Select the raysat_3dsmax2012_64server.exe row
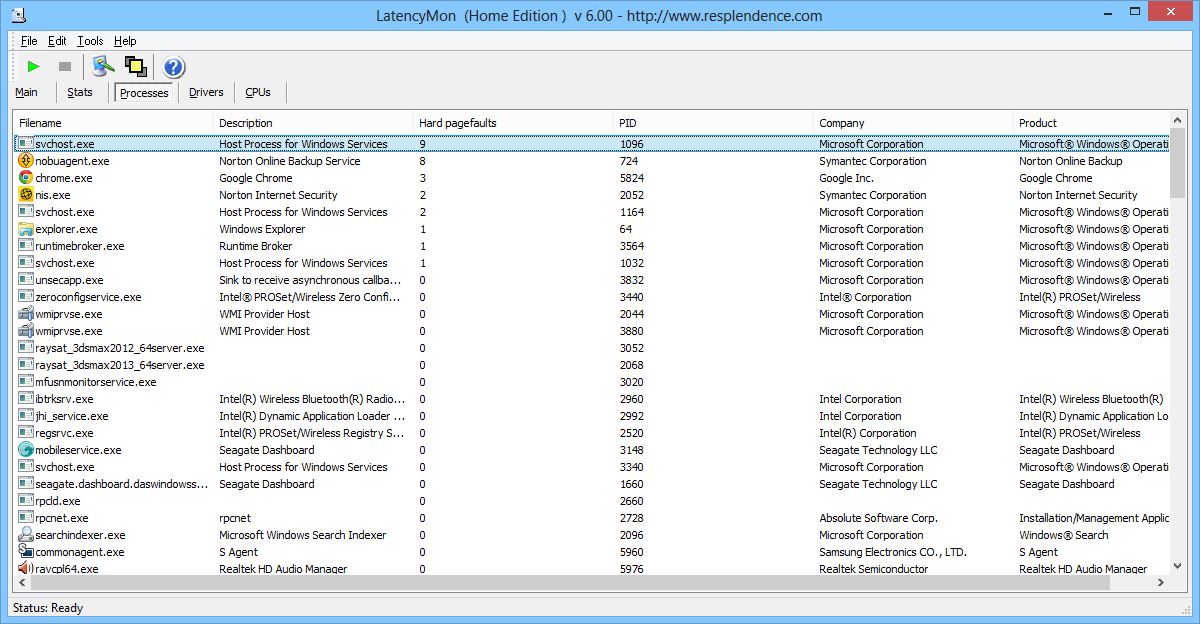The image size is (1200, 624). (591, 348)
